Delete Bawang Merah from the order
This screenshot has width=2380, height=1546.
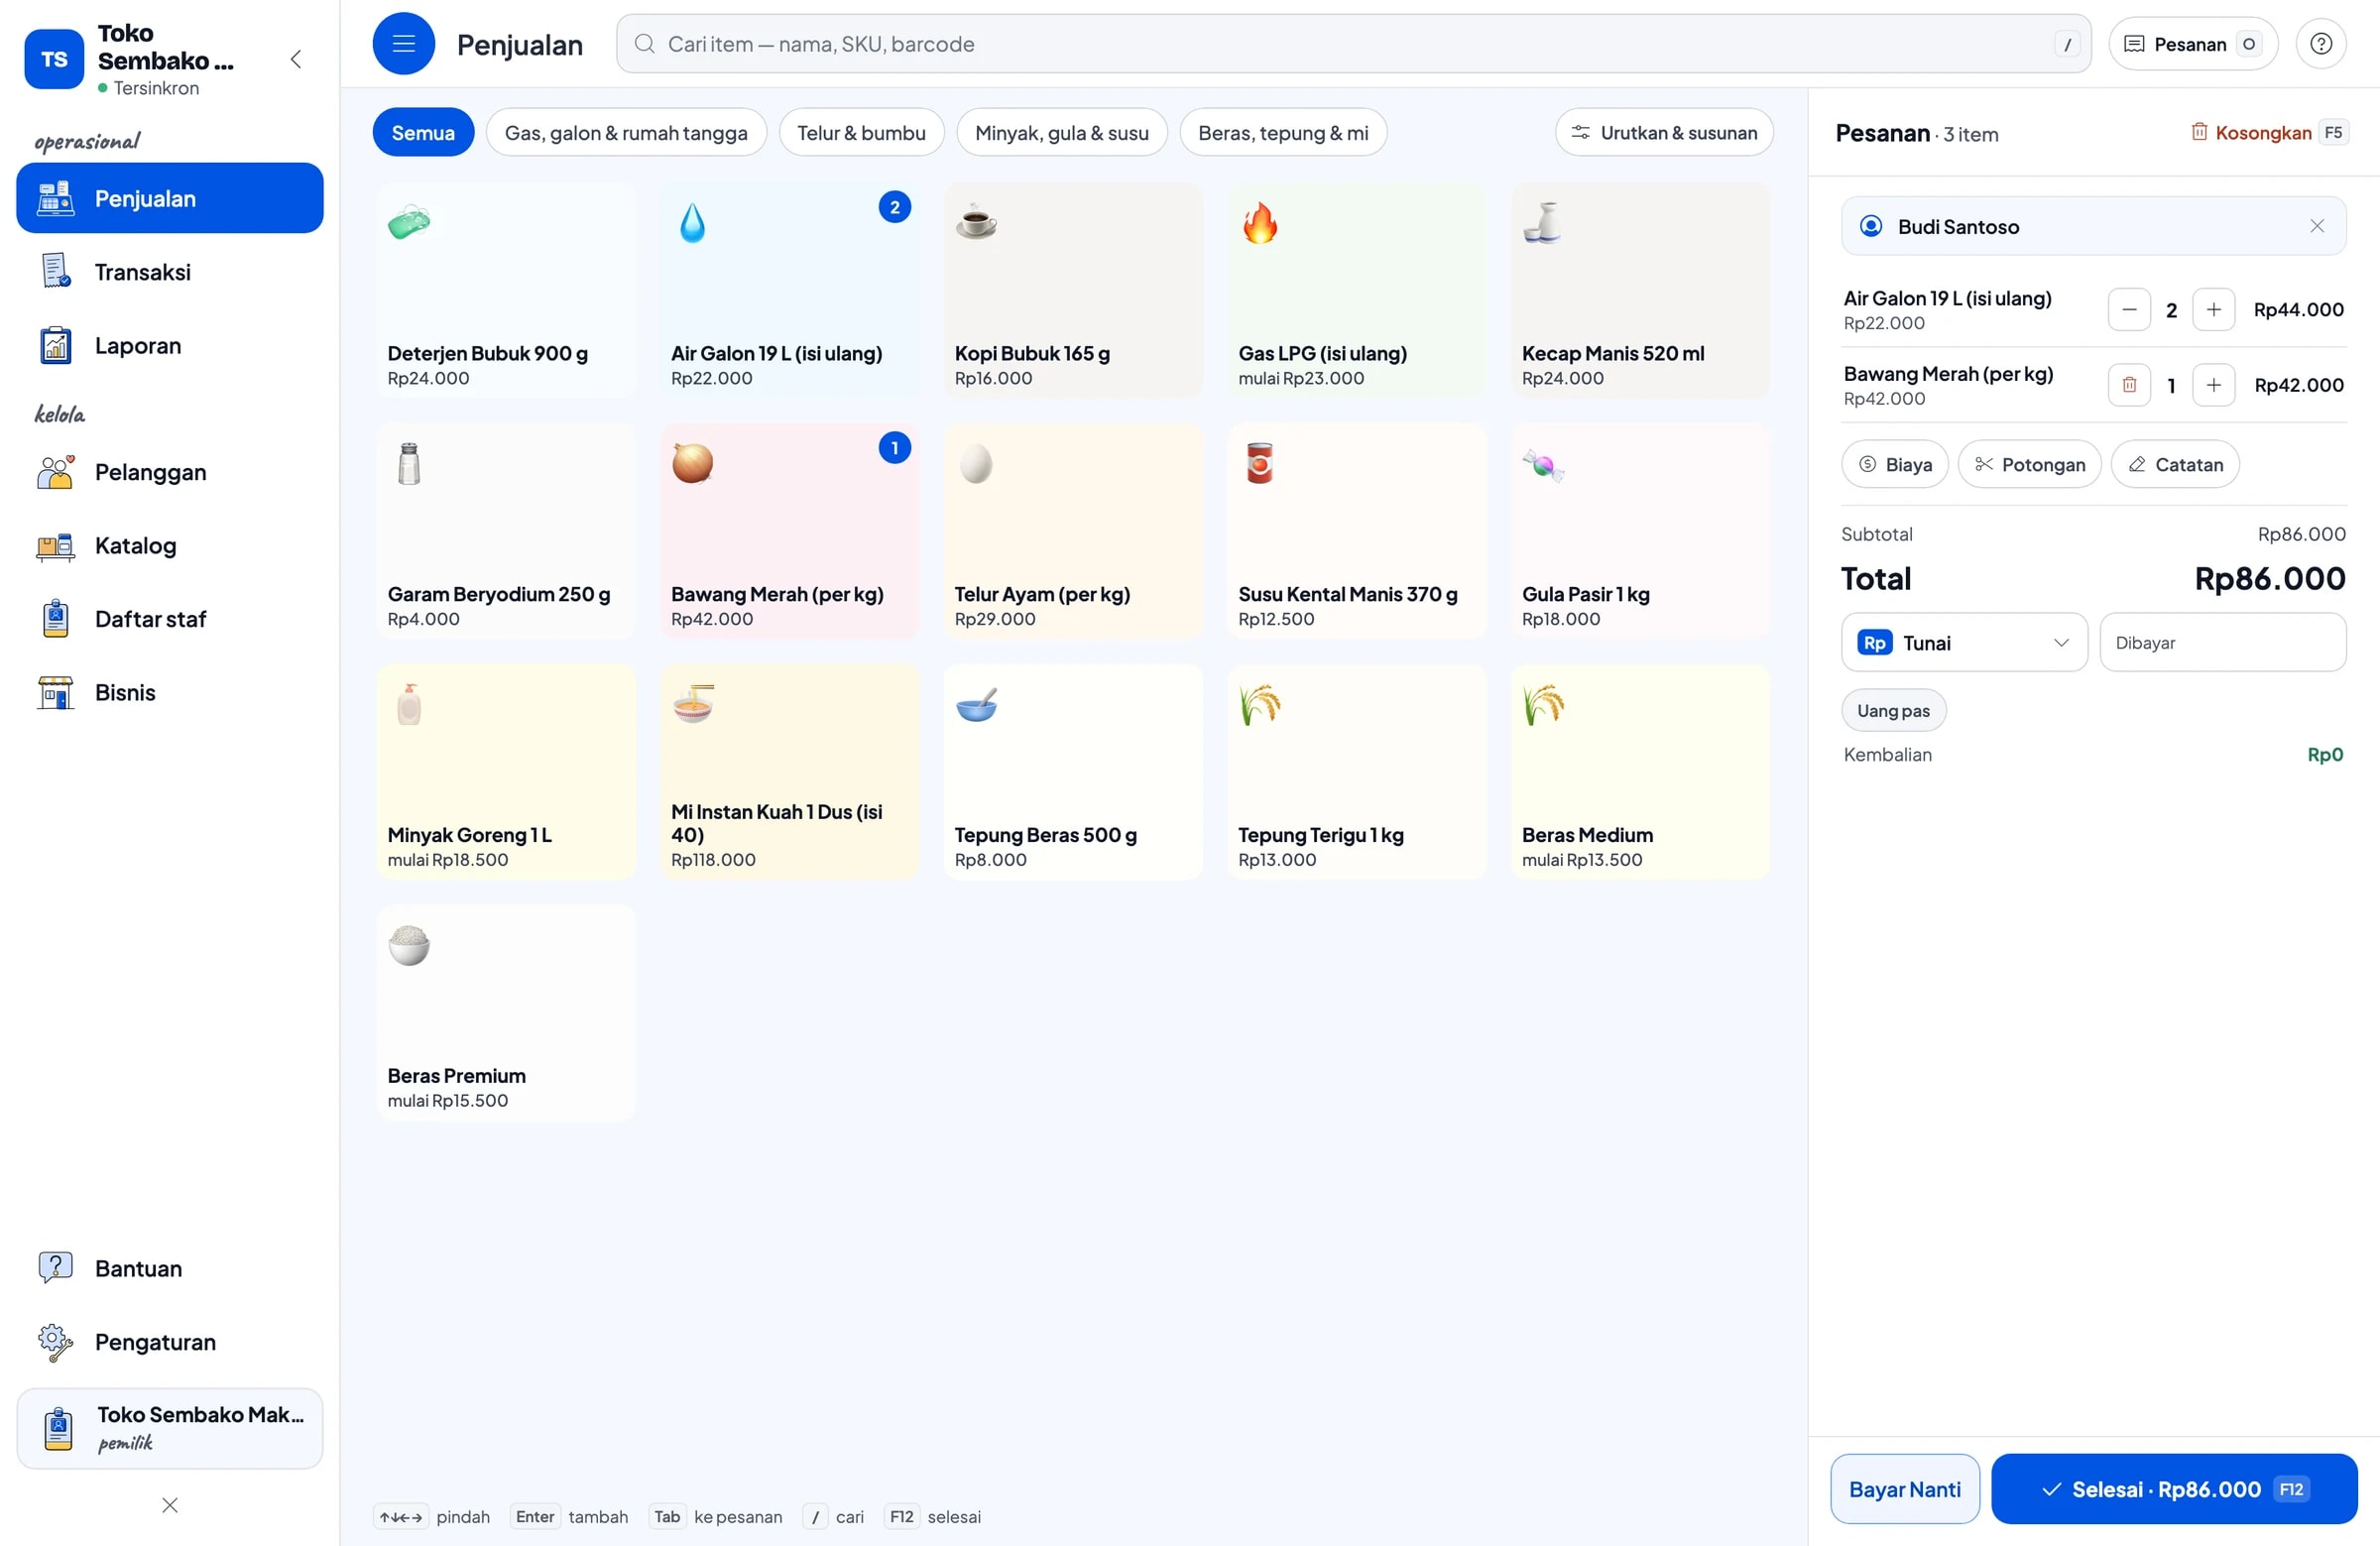(2129, 385)
